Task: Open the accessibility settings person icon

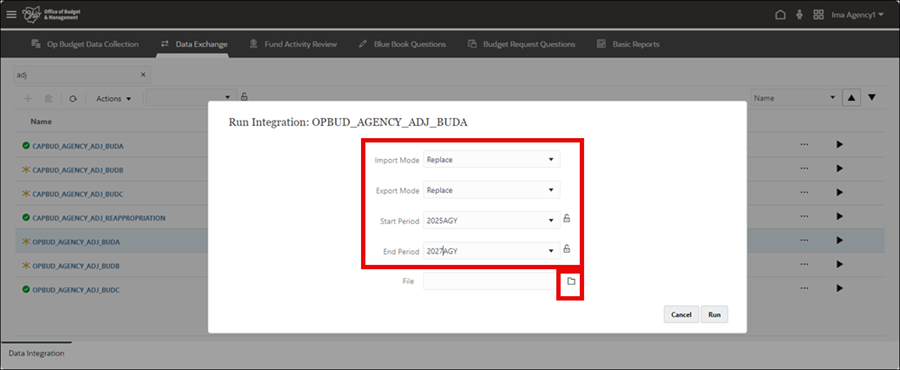Action: (x=800, y=14)
